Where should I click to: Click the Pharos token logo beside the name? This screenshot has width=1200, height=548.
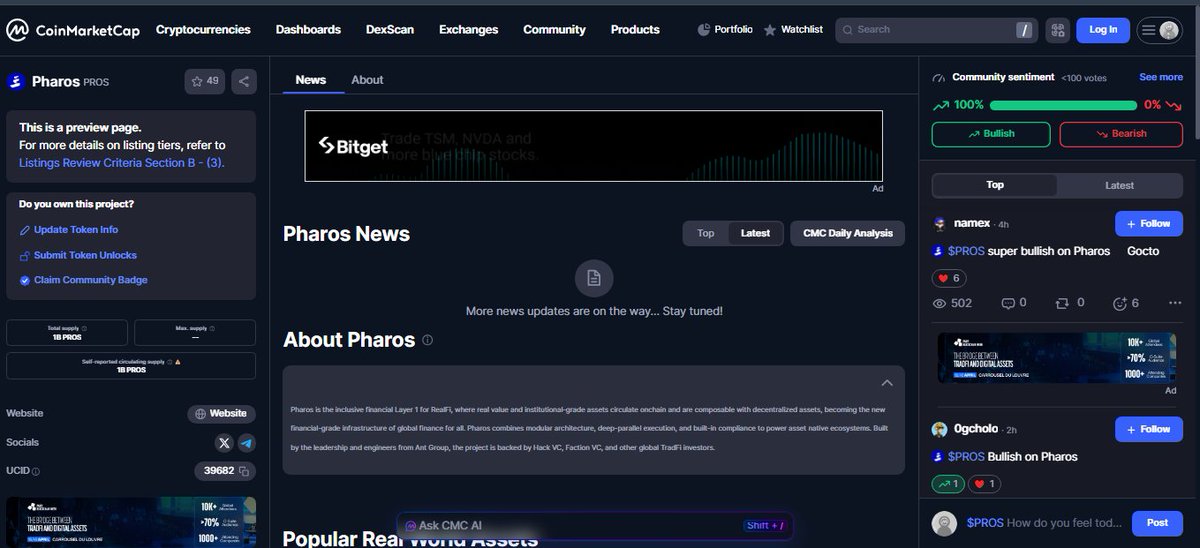(x=15, y=81)
